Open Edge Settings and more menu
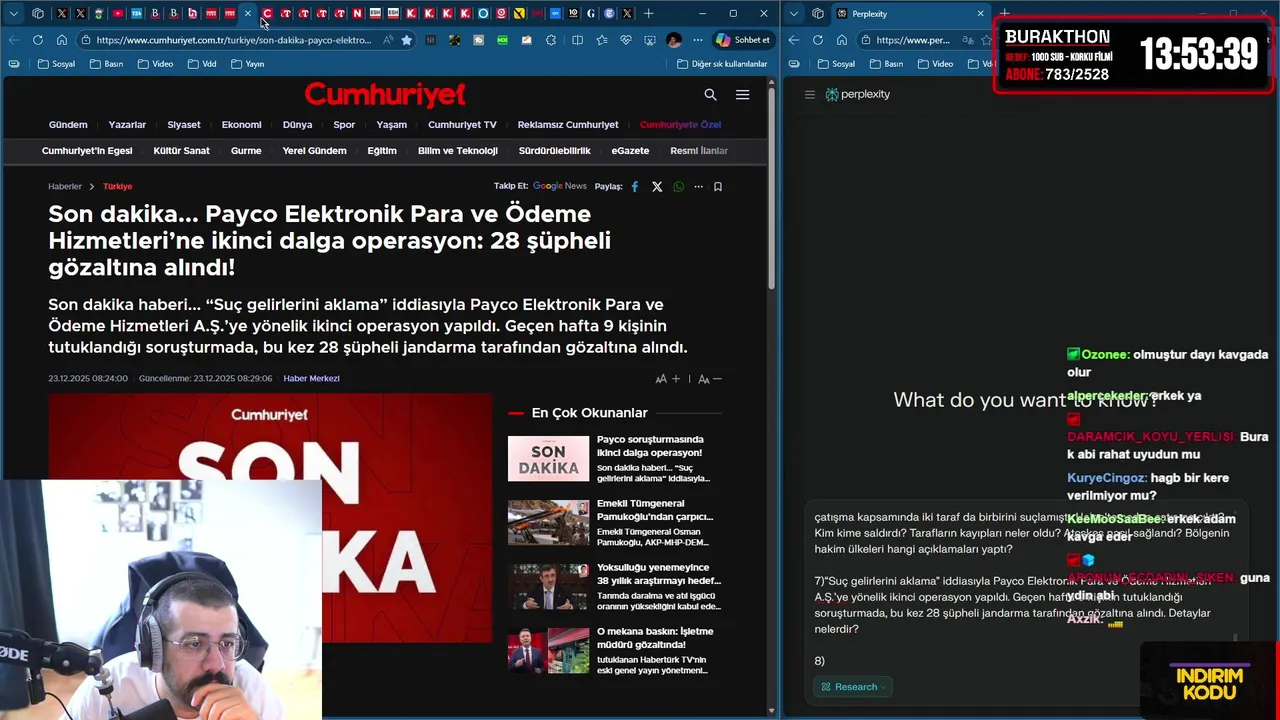The height and width of the screenshot is (720, 1280). pos(697,40)
